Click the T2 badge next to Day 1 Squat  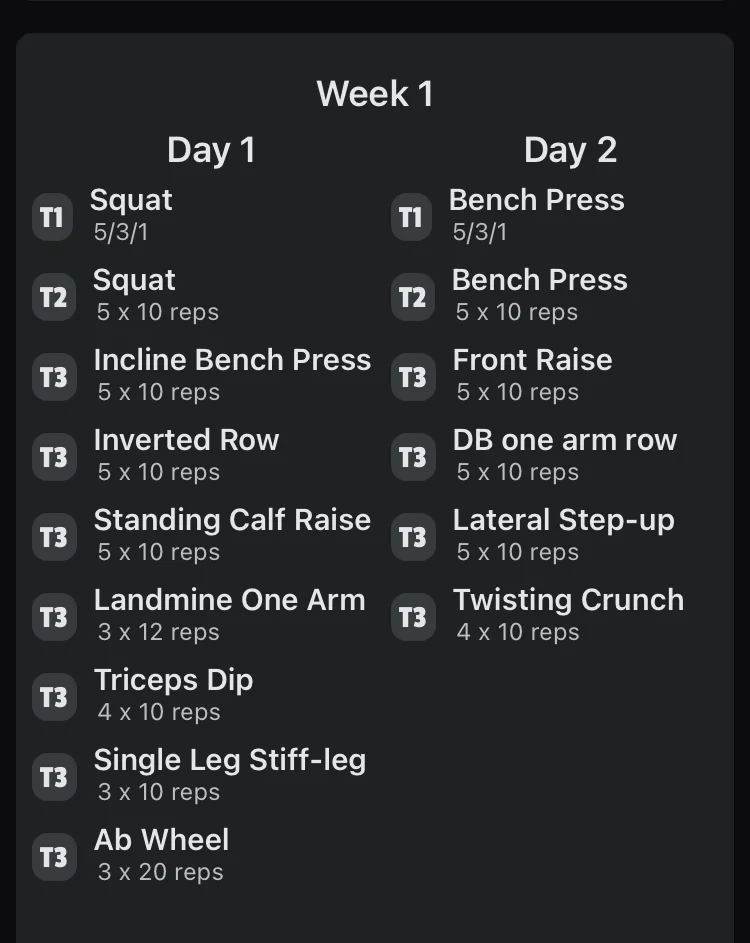pos(53,297)
